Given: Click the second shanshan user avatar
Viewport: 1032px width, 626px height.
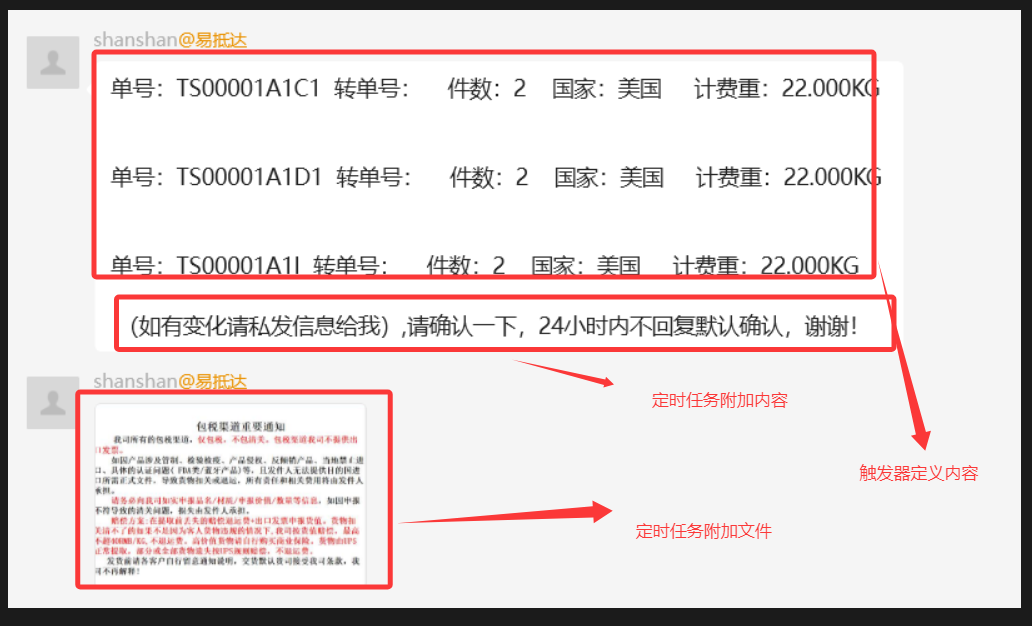Looking at the screenshot, I should tap(53, 403).
